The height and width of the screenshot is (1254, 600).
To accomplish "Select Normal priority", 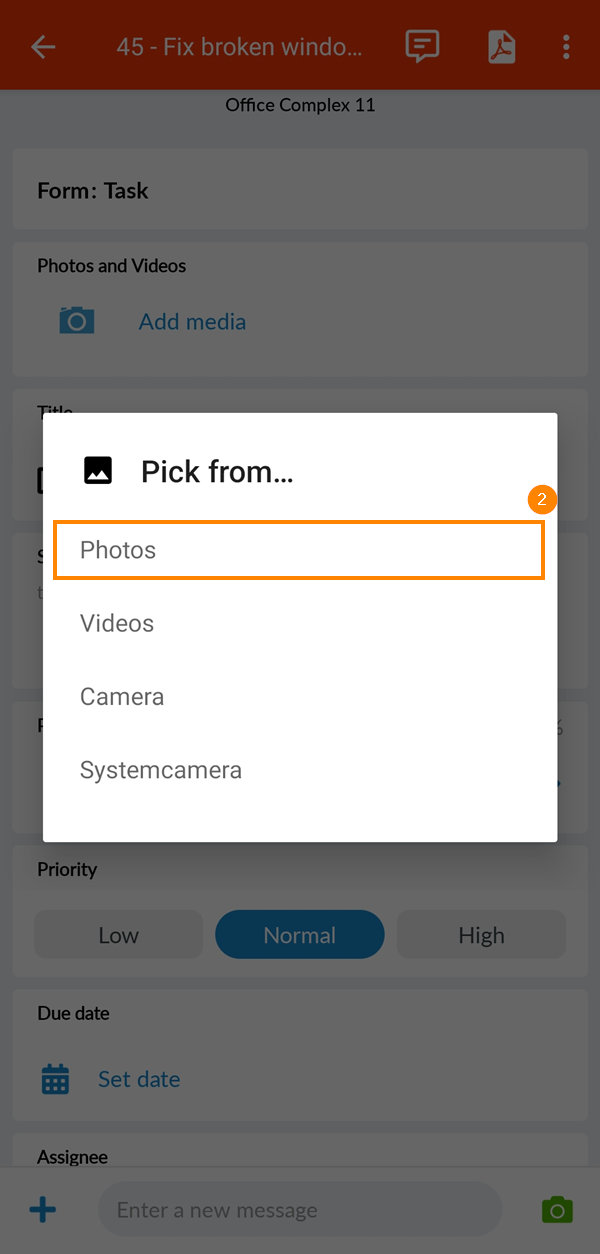I will pyautogui.click(x=299, y=934).
